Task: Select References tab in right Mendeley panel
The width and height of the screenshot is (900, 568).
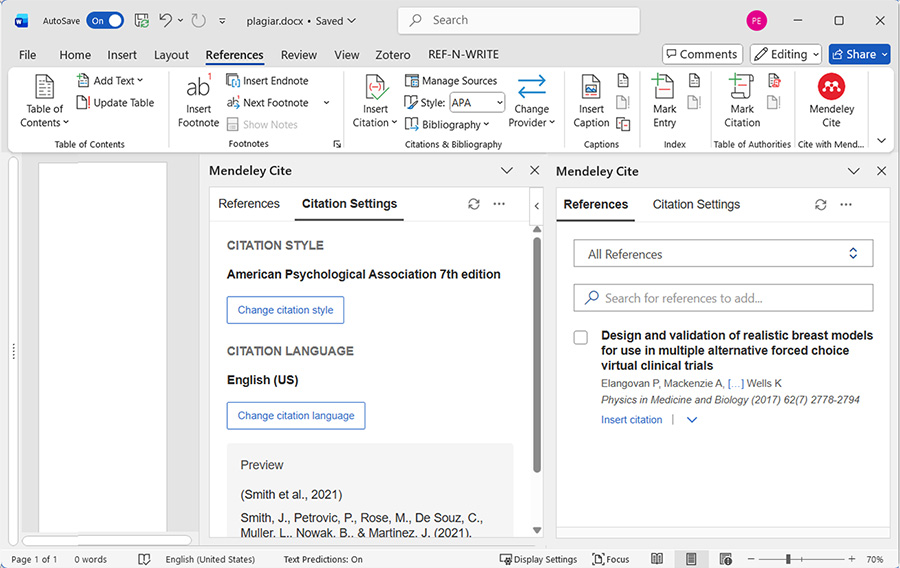Action: 595,204
